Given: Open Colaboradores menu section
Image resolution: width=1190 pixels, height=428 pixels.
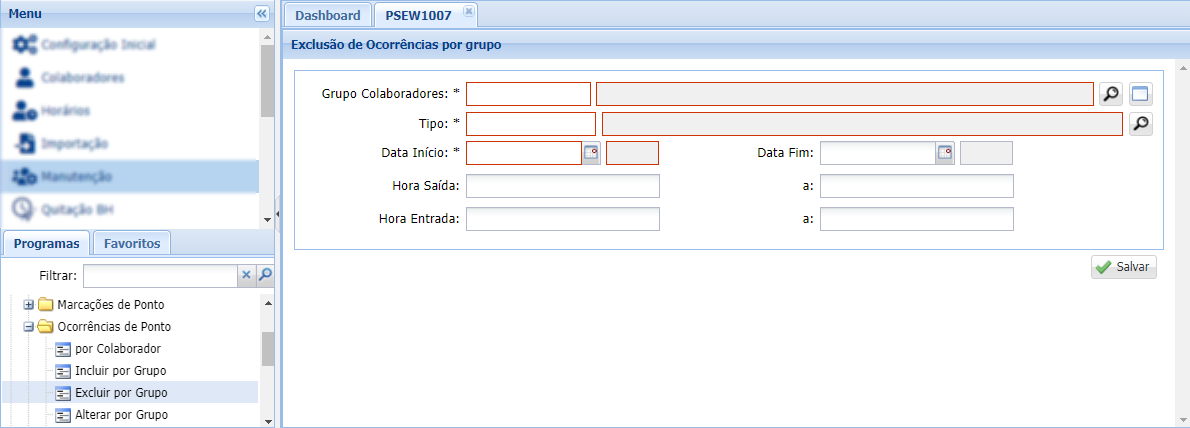Looking at the screenshot, I should pyautogui.click(x=83, y=77).
